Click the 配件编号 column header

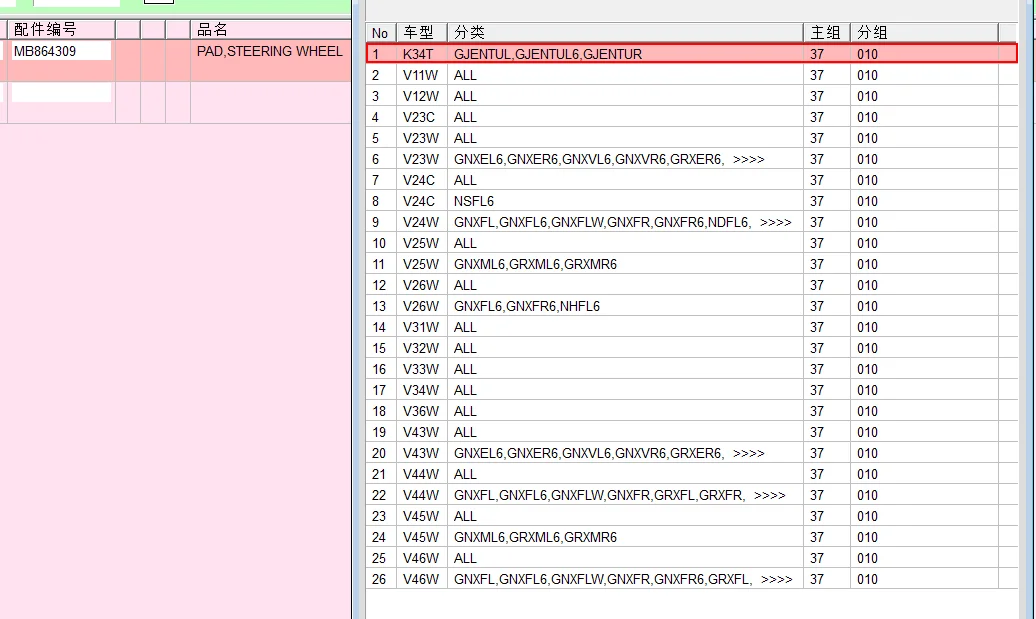pos(61,30)
